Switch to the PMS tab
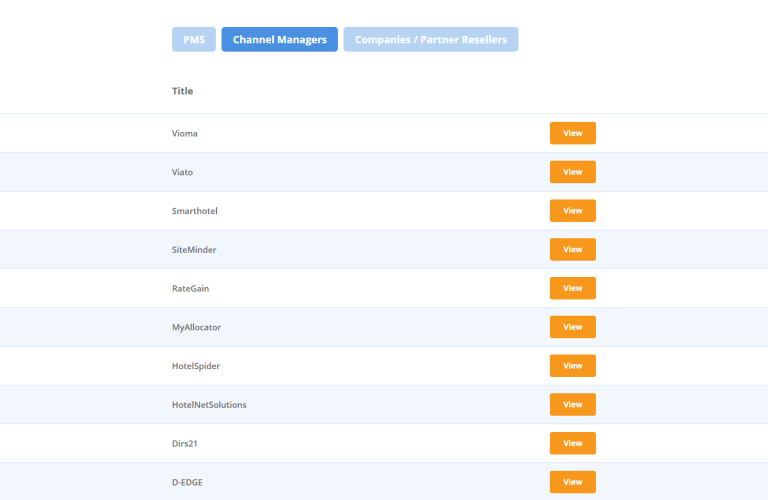Screen dimensions: 768x500 coord(193,40)
